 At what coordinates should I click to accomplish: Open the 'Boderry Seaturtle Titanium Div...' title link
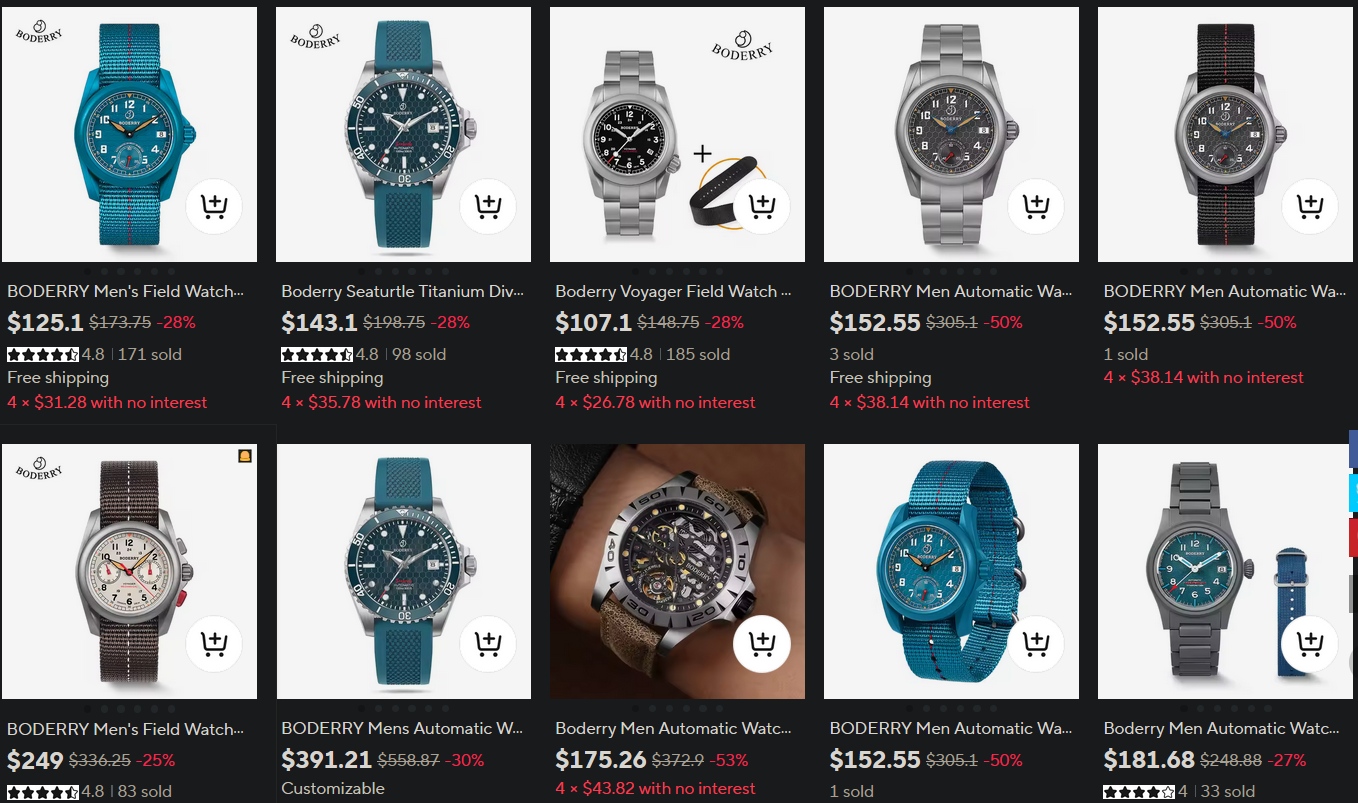click(x=403, y=291)
